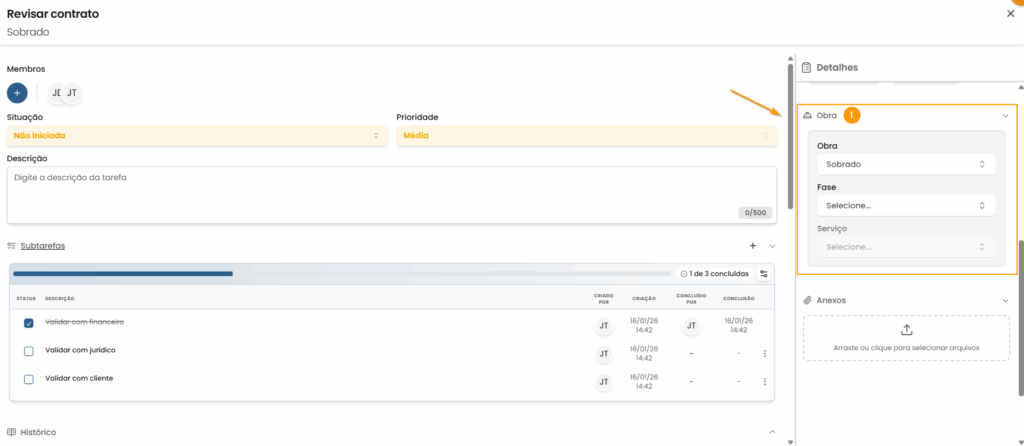Click the add member plus button
The image size is (1024, 446).
pos(17,93)
